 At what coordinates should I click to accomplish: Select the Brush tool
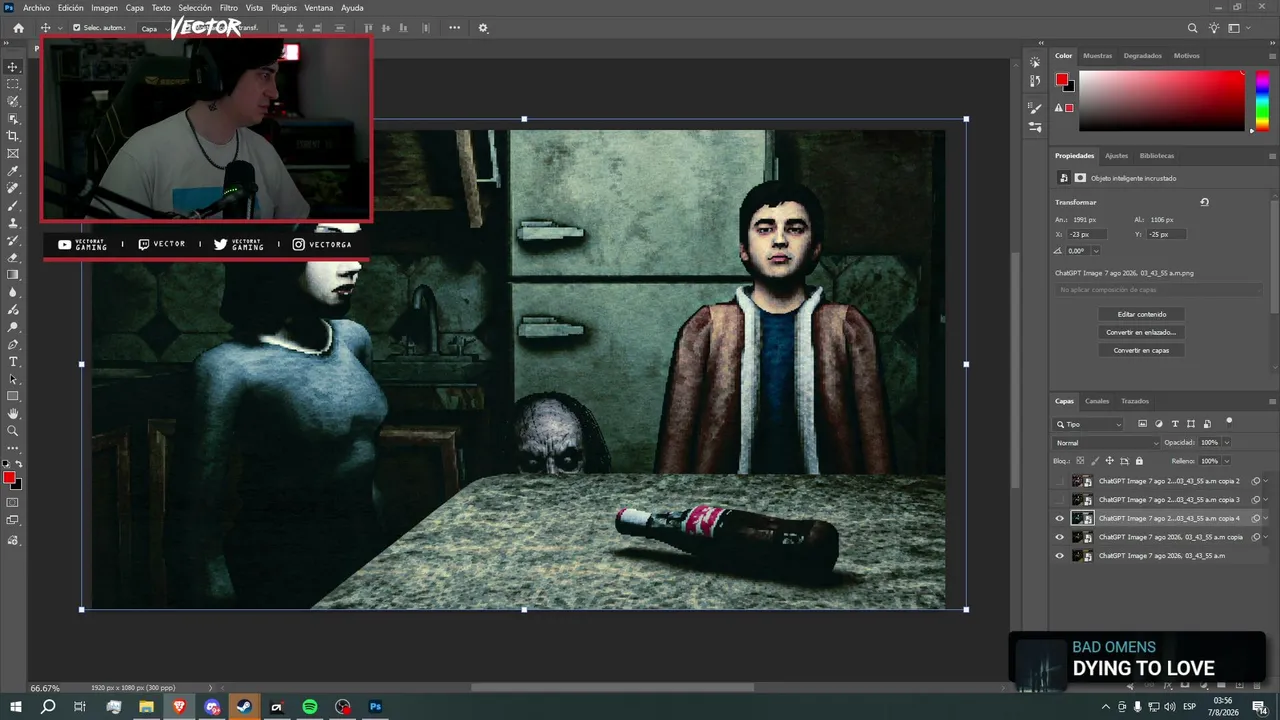coord(13,205)
